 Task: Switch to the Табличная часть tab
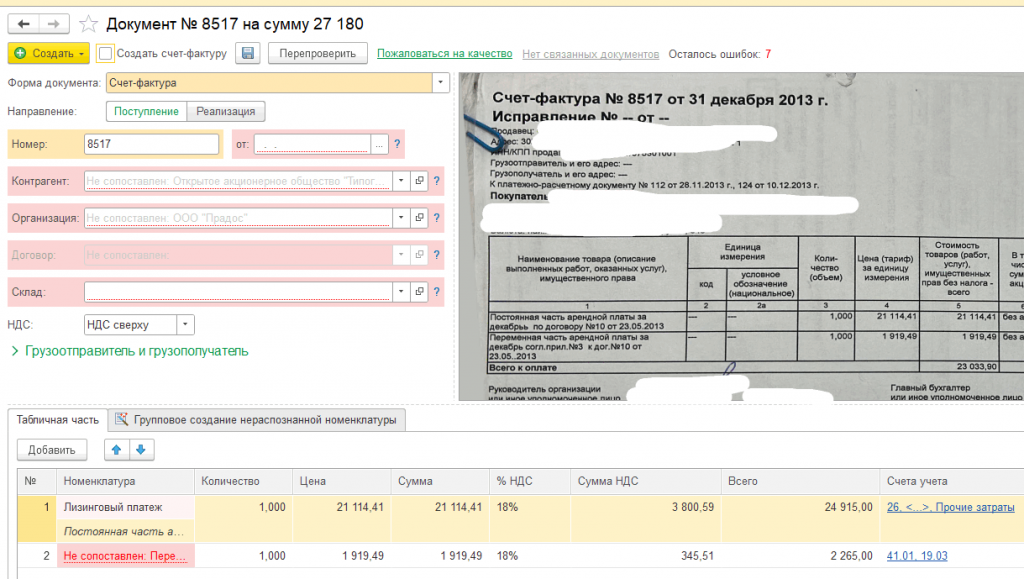click(x=57, y=420)
